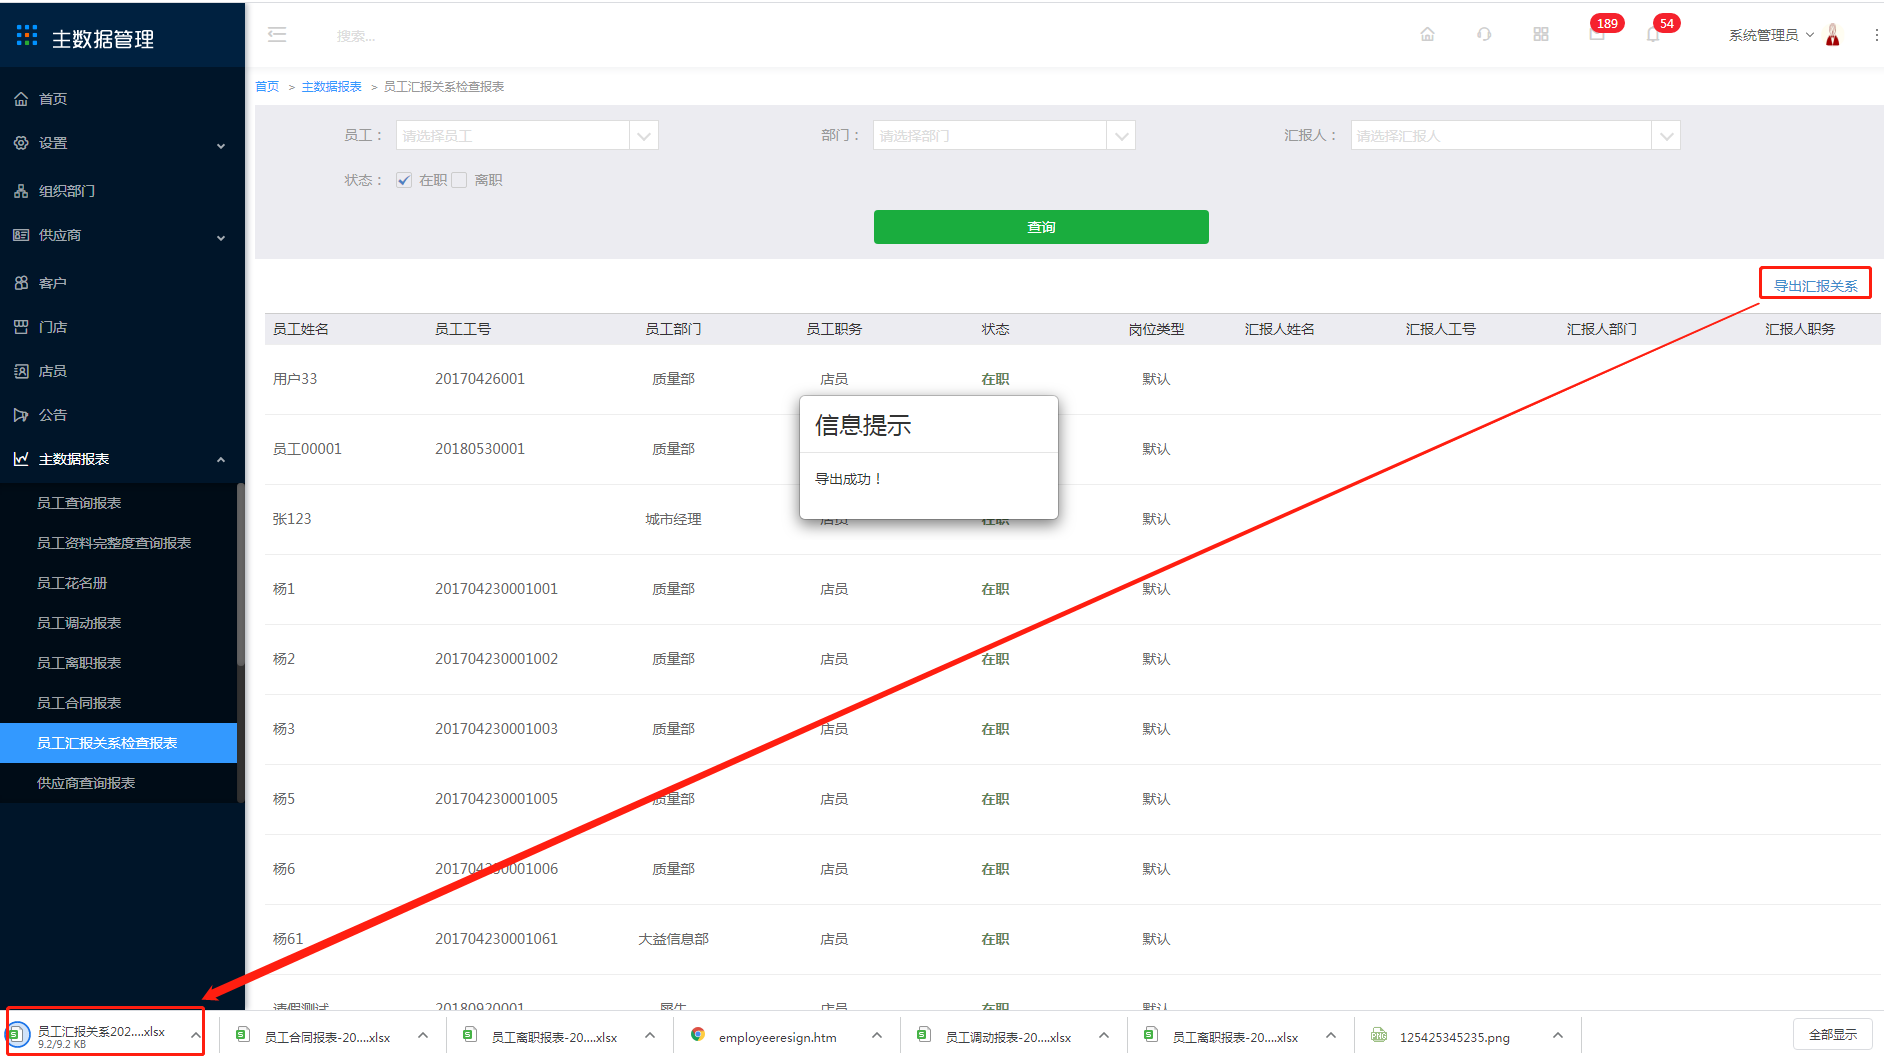Open the 汇报人 selection dropdown arrow
Screen dimensions: 1884x1057
click(1666, 136)
